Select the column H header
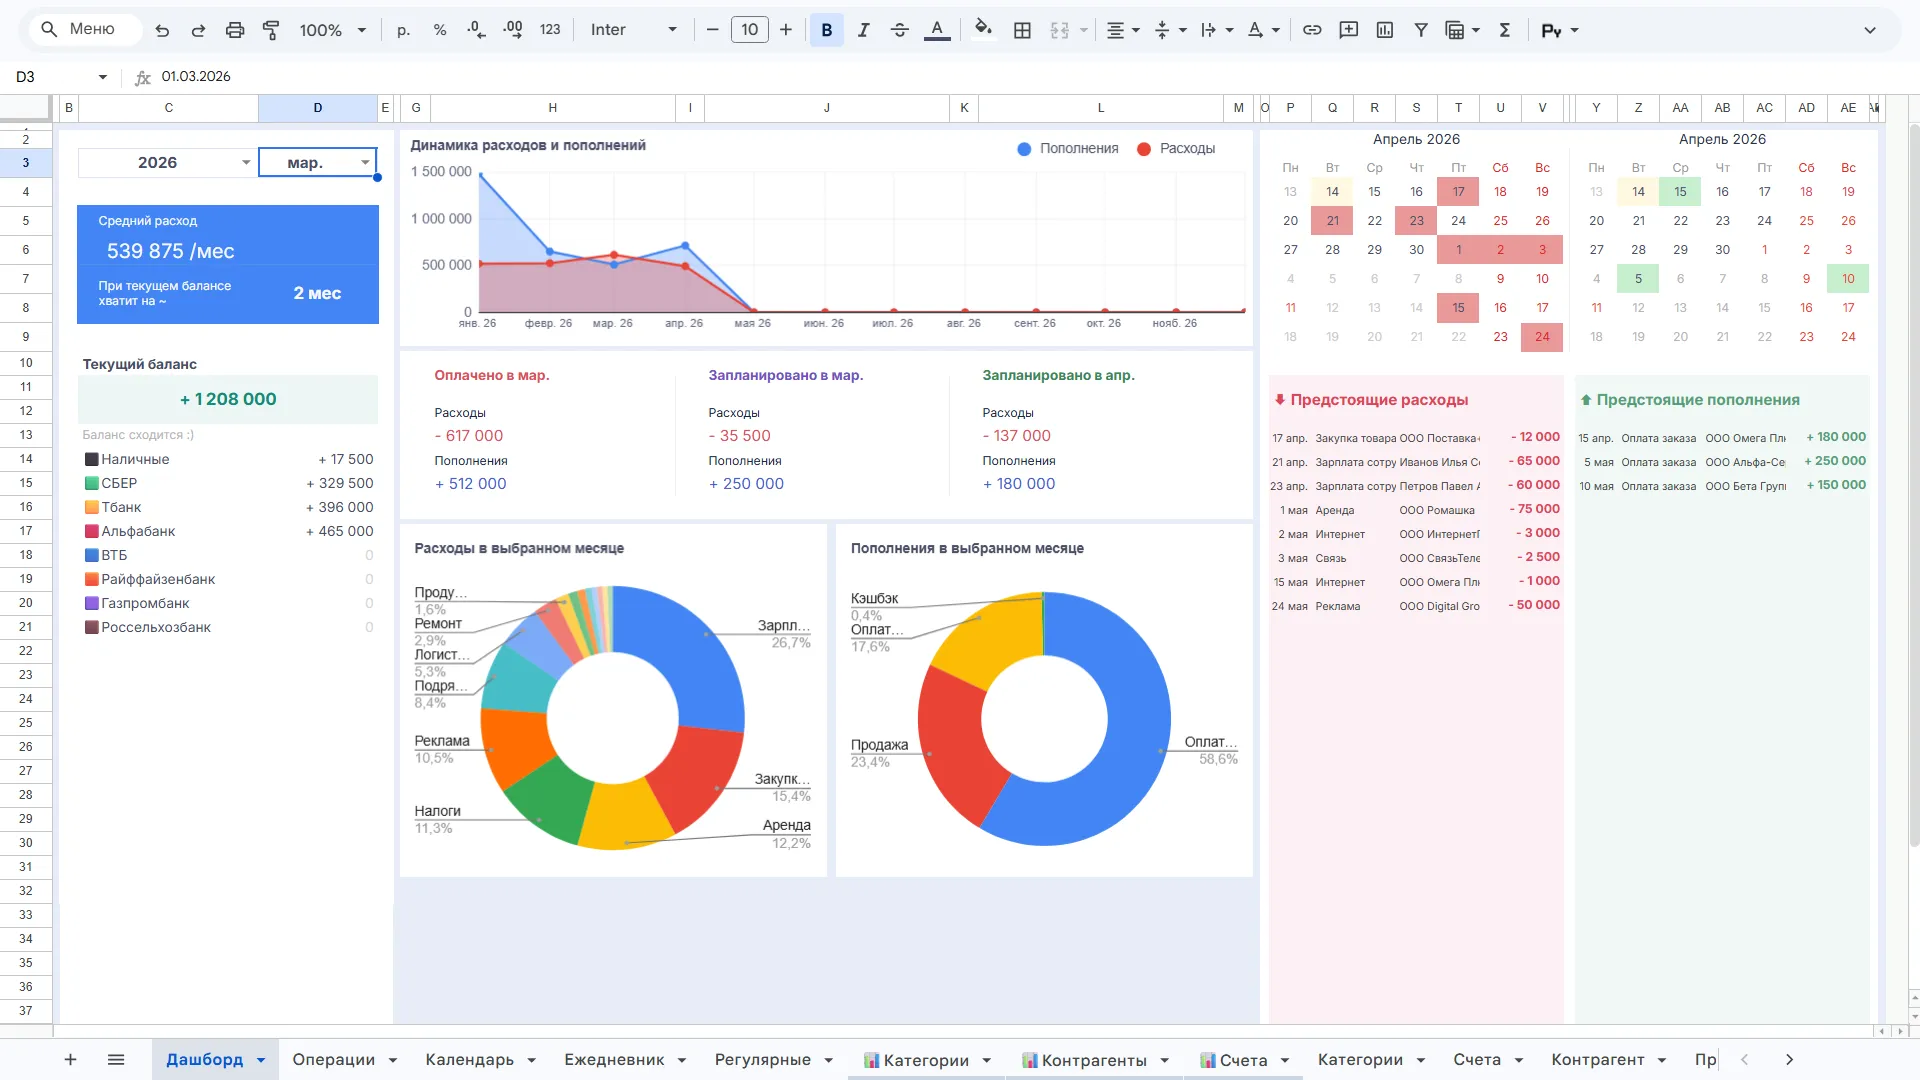Viewport: 1920px width, 1080px height. 553,108
